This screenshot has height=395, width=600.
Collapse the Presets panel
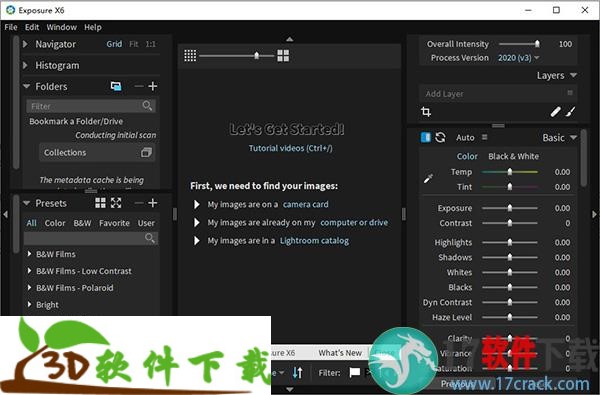26,203
